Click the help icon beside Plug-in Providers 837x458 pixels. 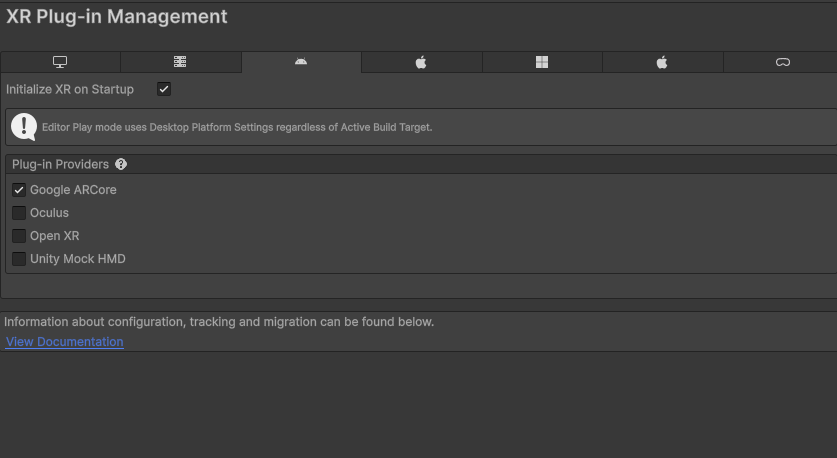[x=121, y=164]
